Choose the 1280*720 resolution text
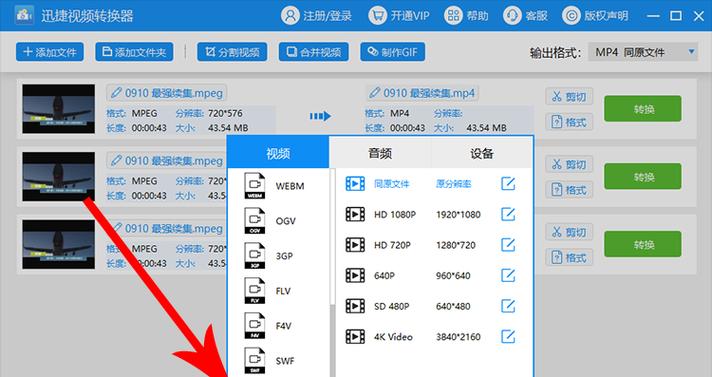The height and width of the screenshot is (377, 712). point(455,245)
